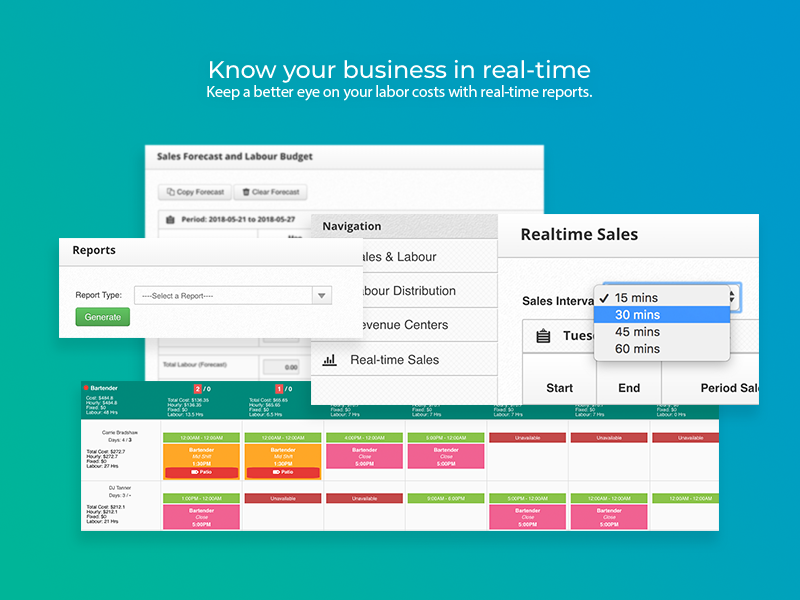Click DJ Tanner's Close shift under 1:00PM availability
The width and height of the screenshot is (800, 600).
click(x=202, y=517)
